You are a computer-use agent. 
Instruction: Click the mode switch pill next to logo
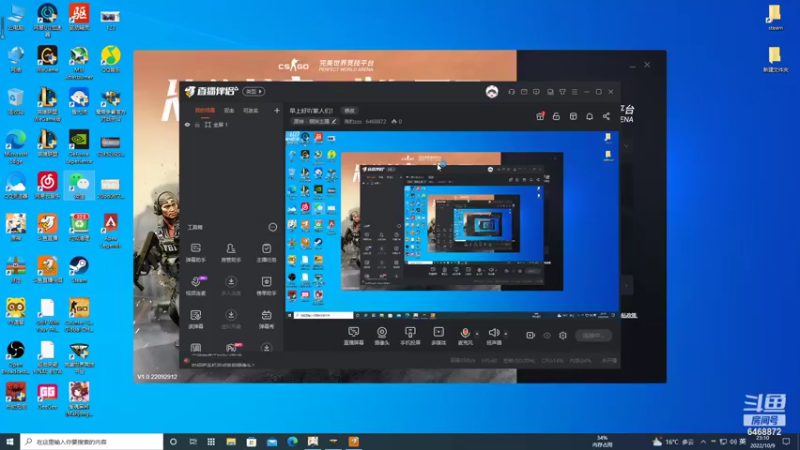[254, 91]
